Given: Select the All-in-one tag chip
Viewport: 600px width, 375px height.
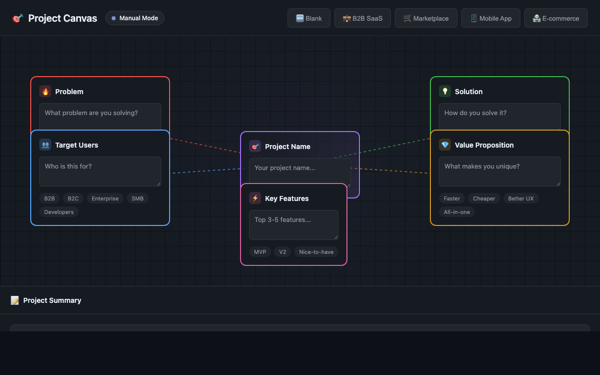Looking at the screenshot, I should click(x=457, y=212).
